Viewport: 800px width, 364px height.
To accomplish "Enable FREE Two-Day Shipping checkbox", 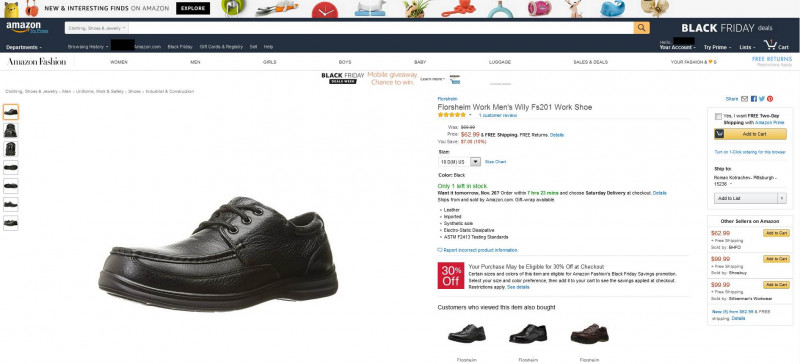I will pos(718,116).
